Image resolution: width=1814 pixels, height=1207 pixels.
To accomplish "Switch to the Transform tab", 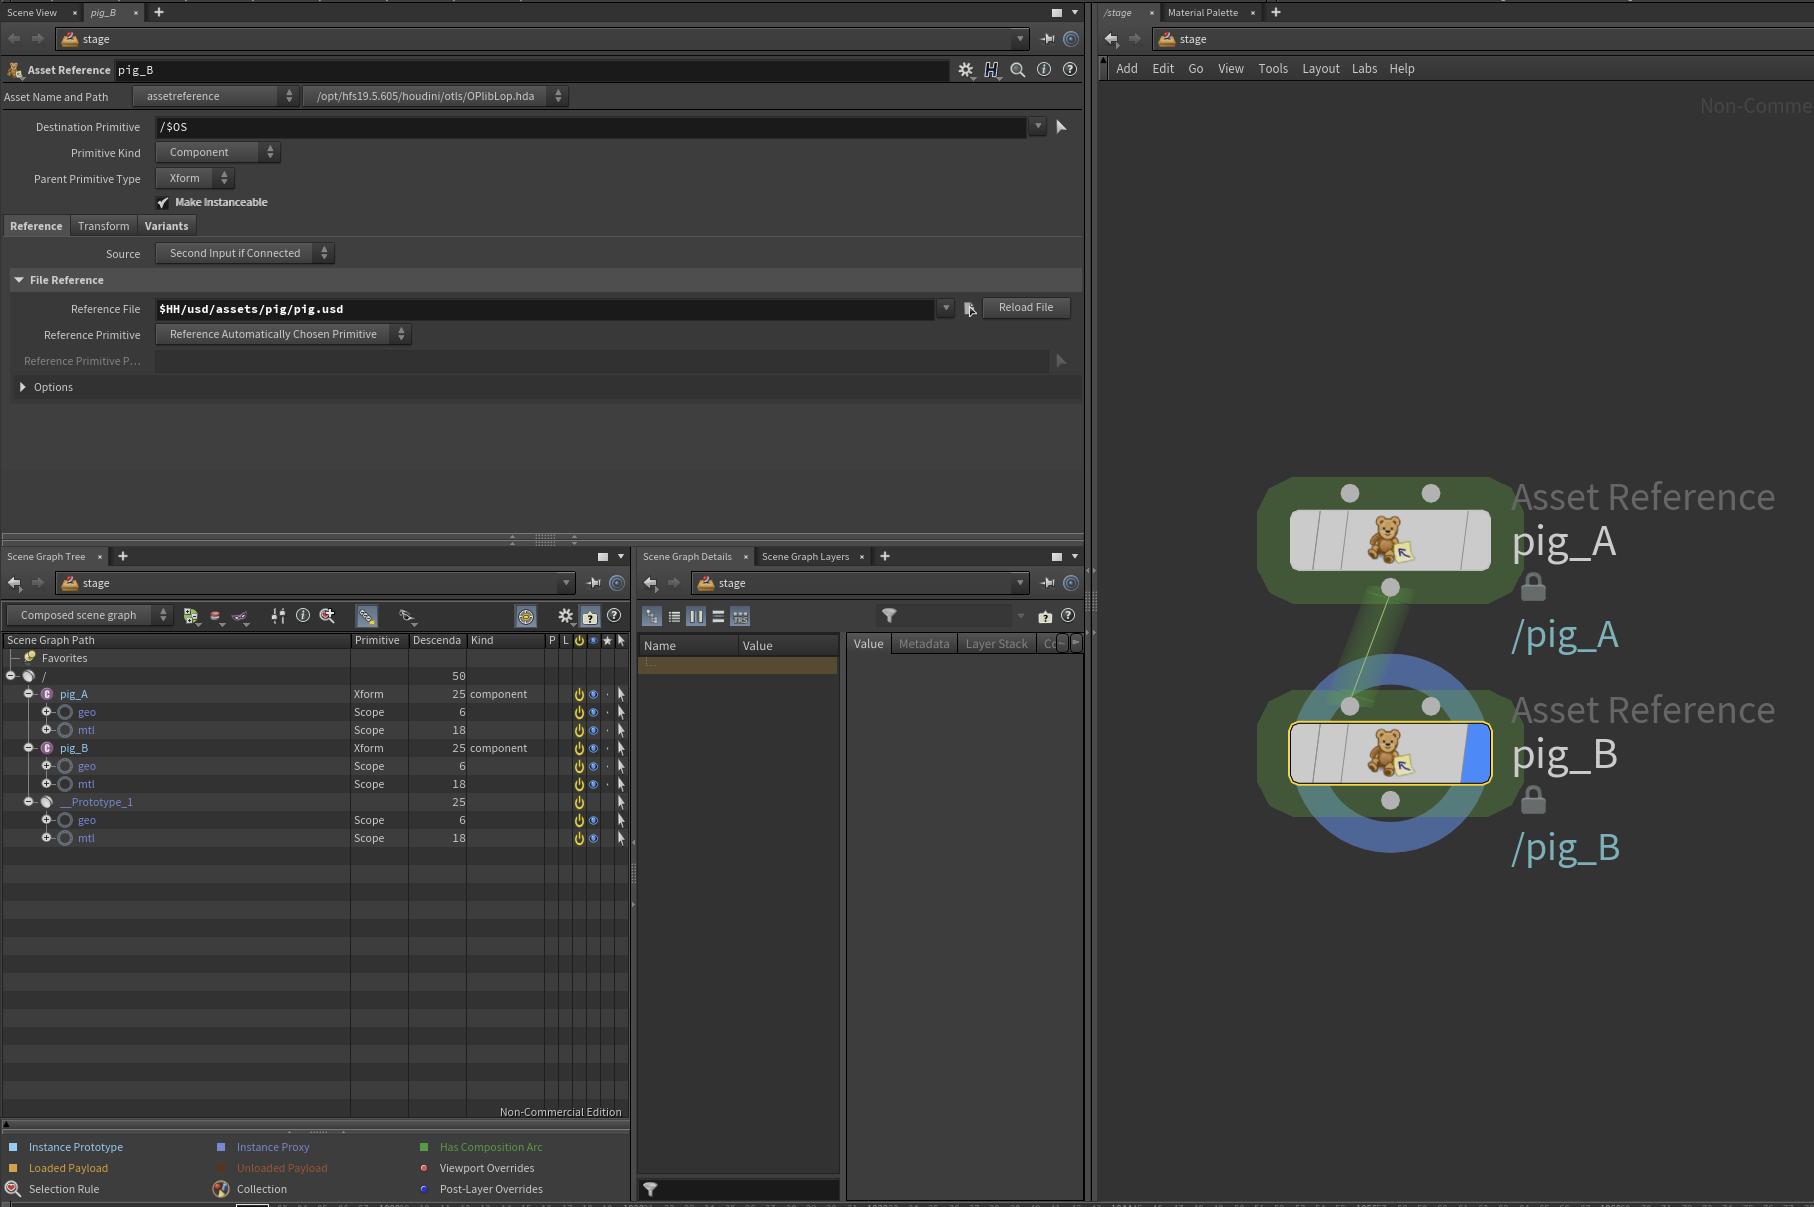I will click(x=104, y=226).
